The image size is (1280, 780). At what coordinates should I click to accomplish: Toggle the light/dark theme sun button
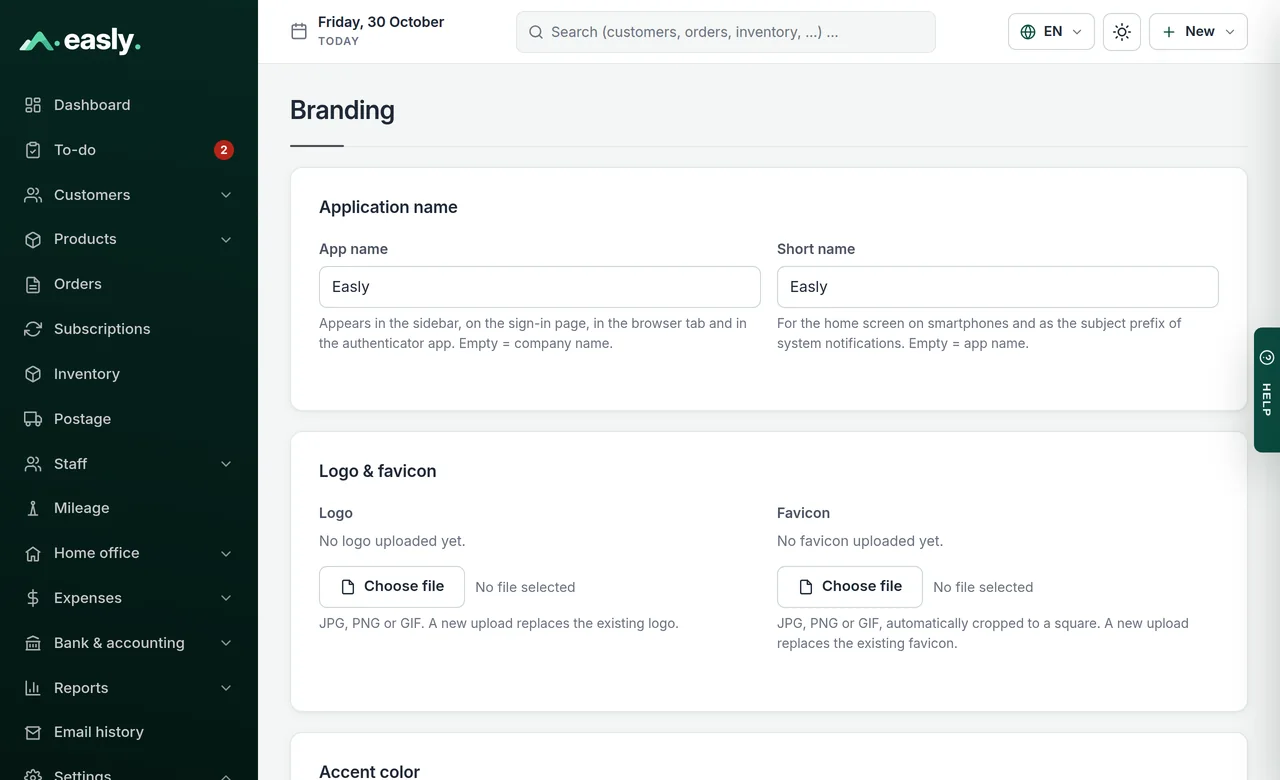point(1122,32)
